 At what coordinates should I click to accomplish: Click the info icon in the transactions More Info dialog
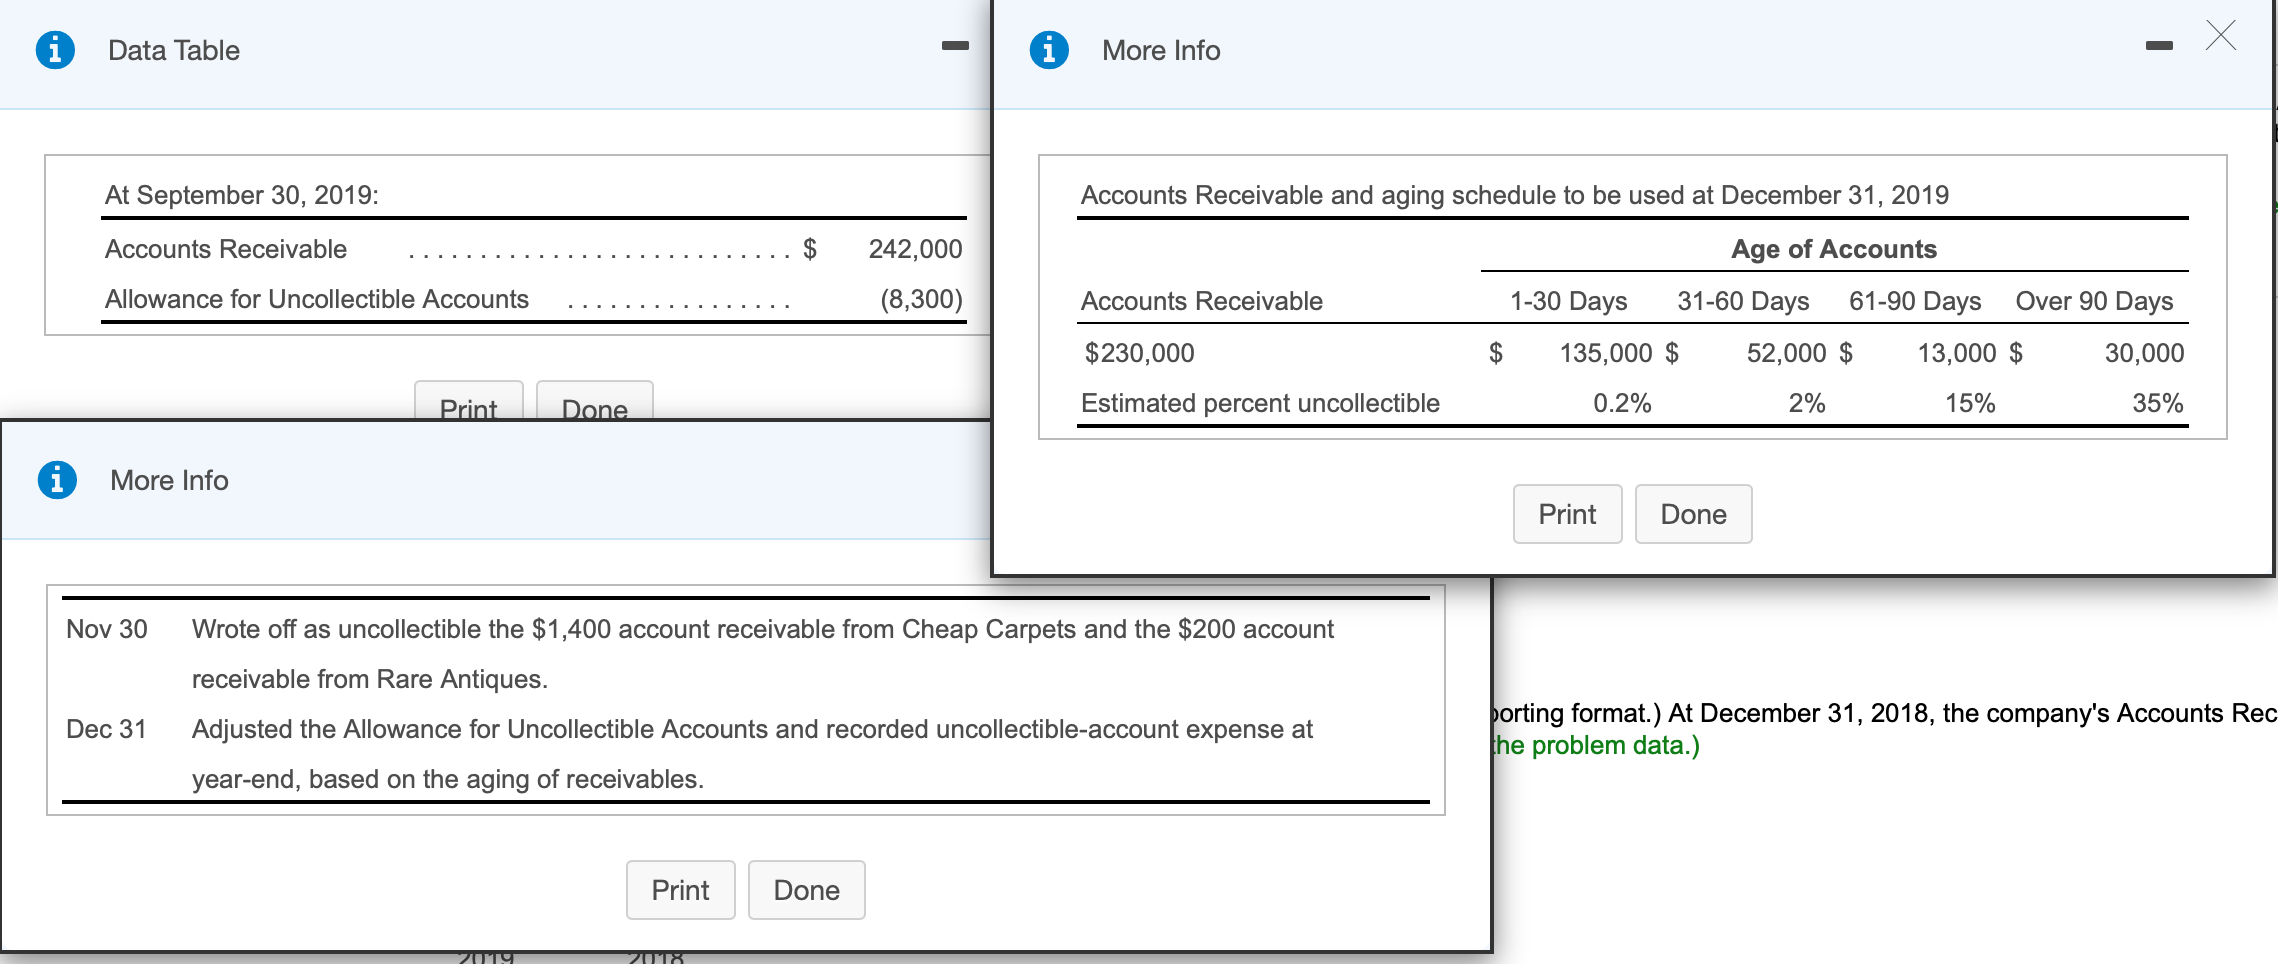coord(57,480)
